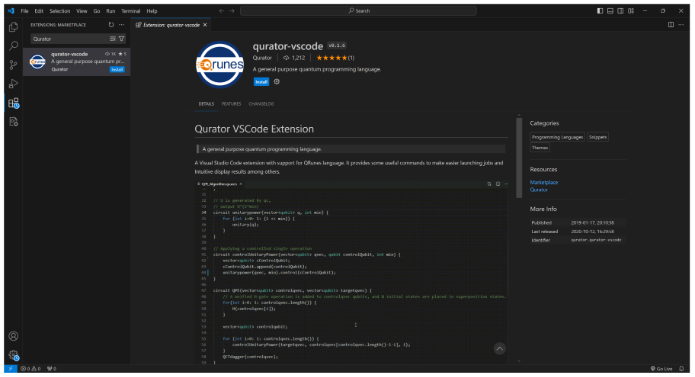Open the Marketplace resource link
This screenshot has width=695, height=377.
click(544, 182)
